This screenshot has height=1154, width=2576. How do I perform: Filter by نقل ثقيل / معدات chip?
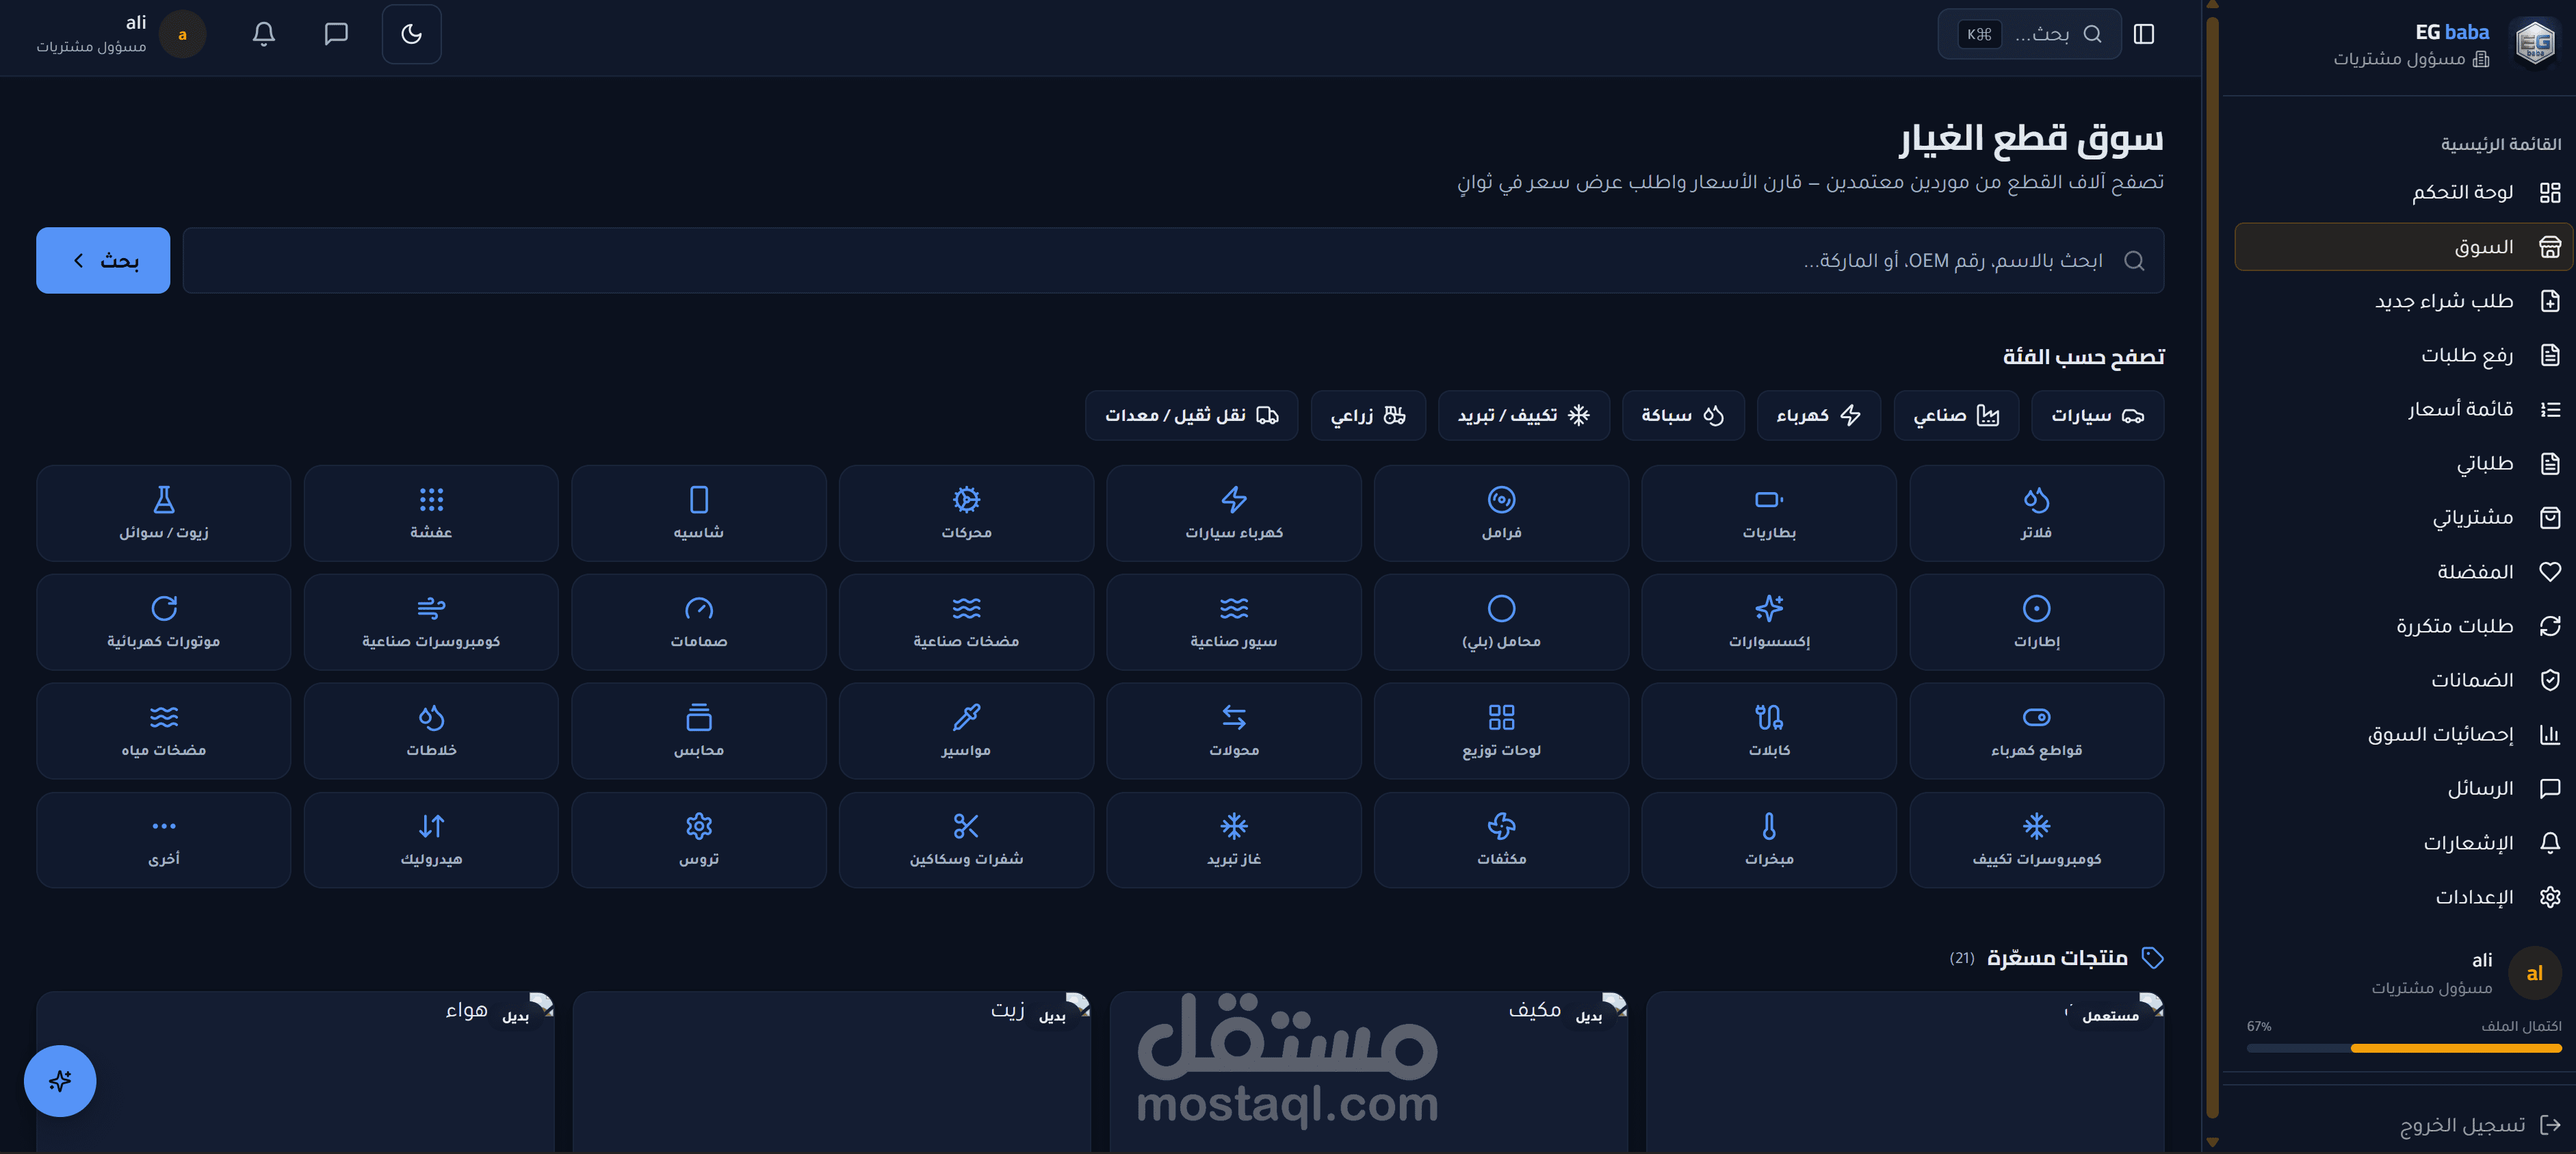1191,415
